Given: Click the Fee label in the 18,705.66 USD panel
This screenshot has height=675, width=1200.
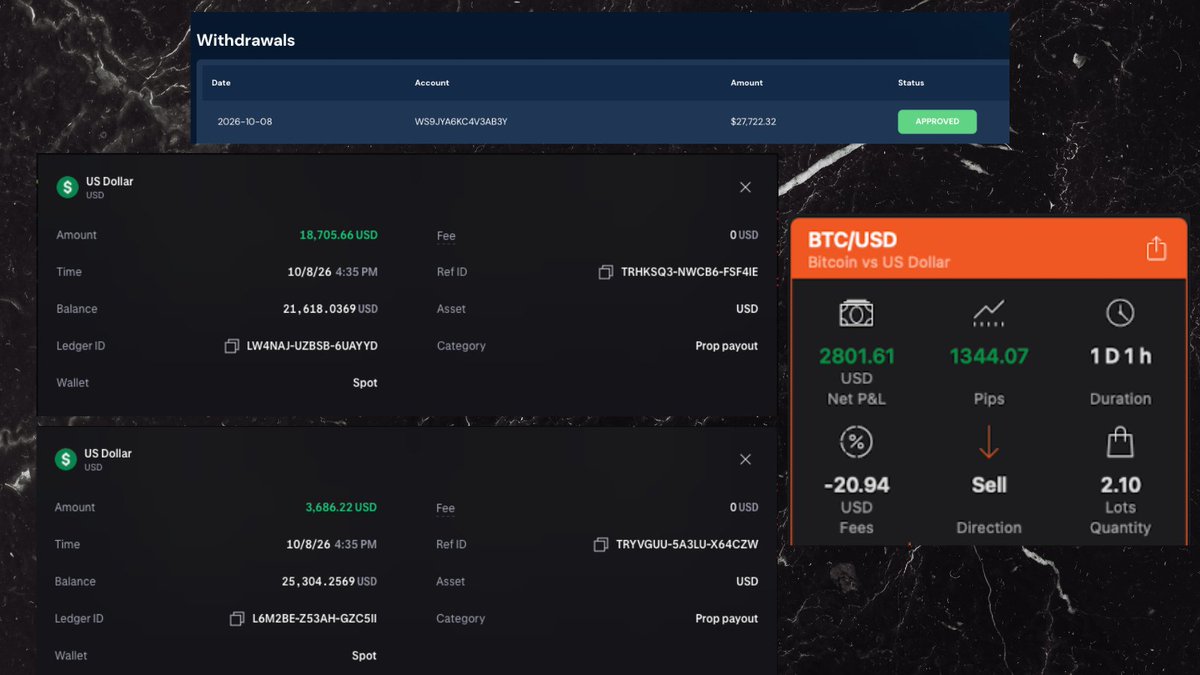Looking at the screenshot, I should coord(446,236).
